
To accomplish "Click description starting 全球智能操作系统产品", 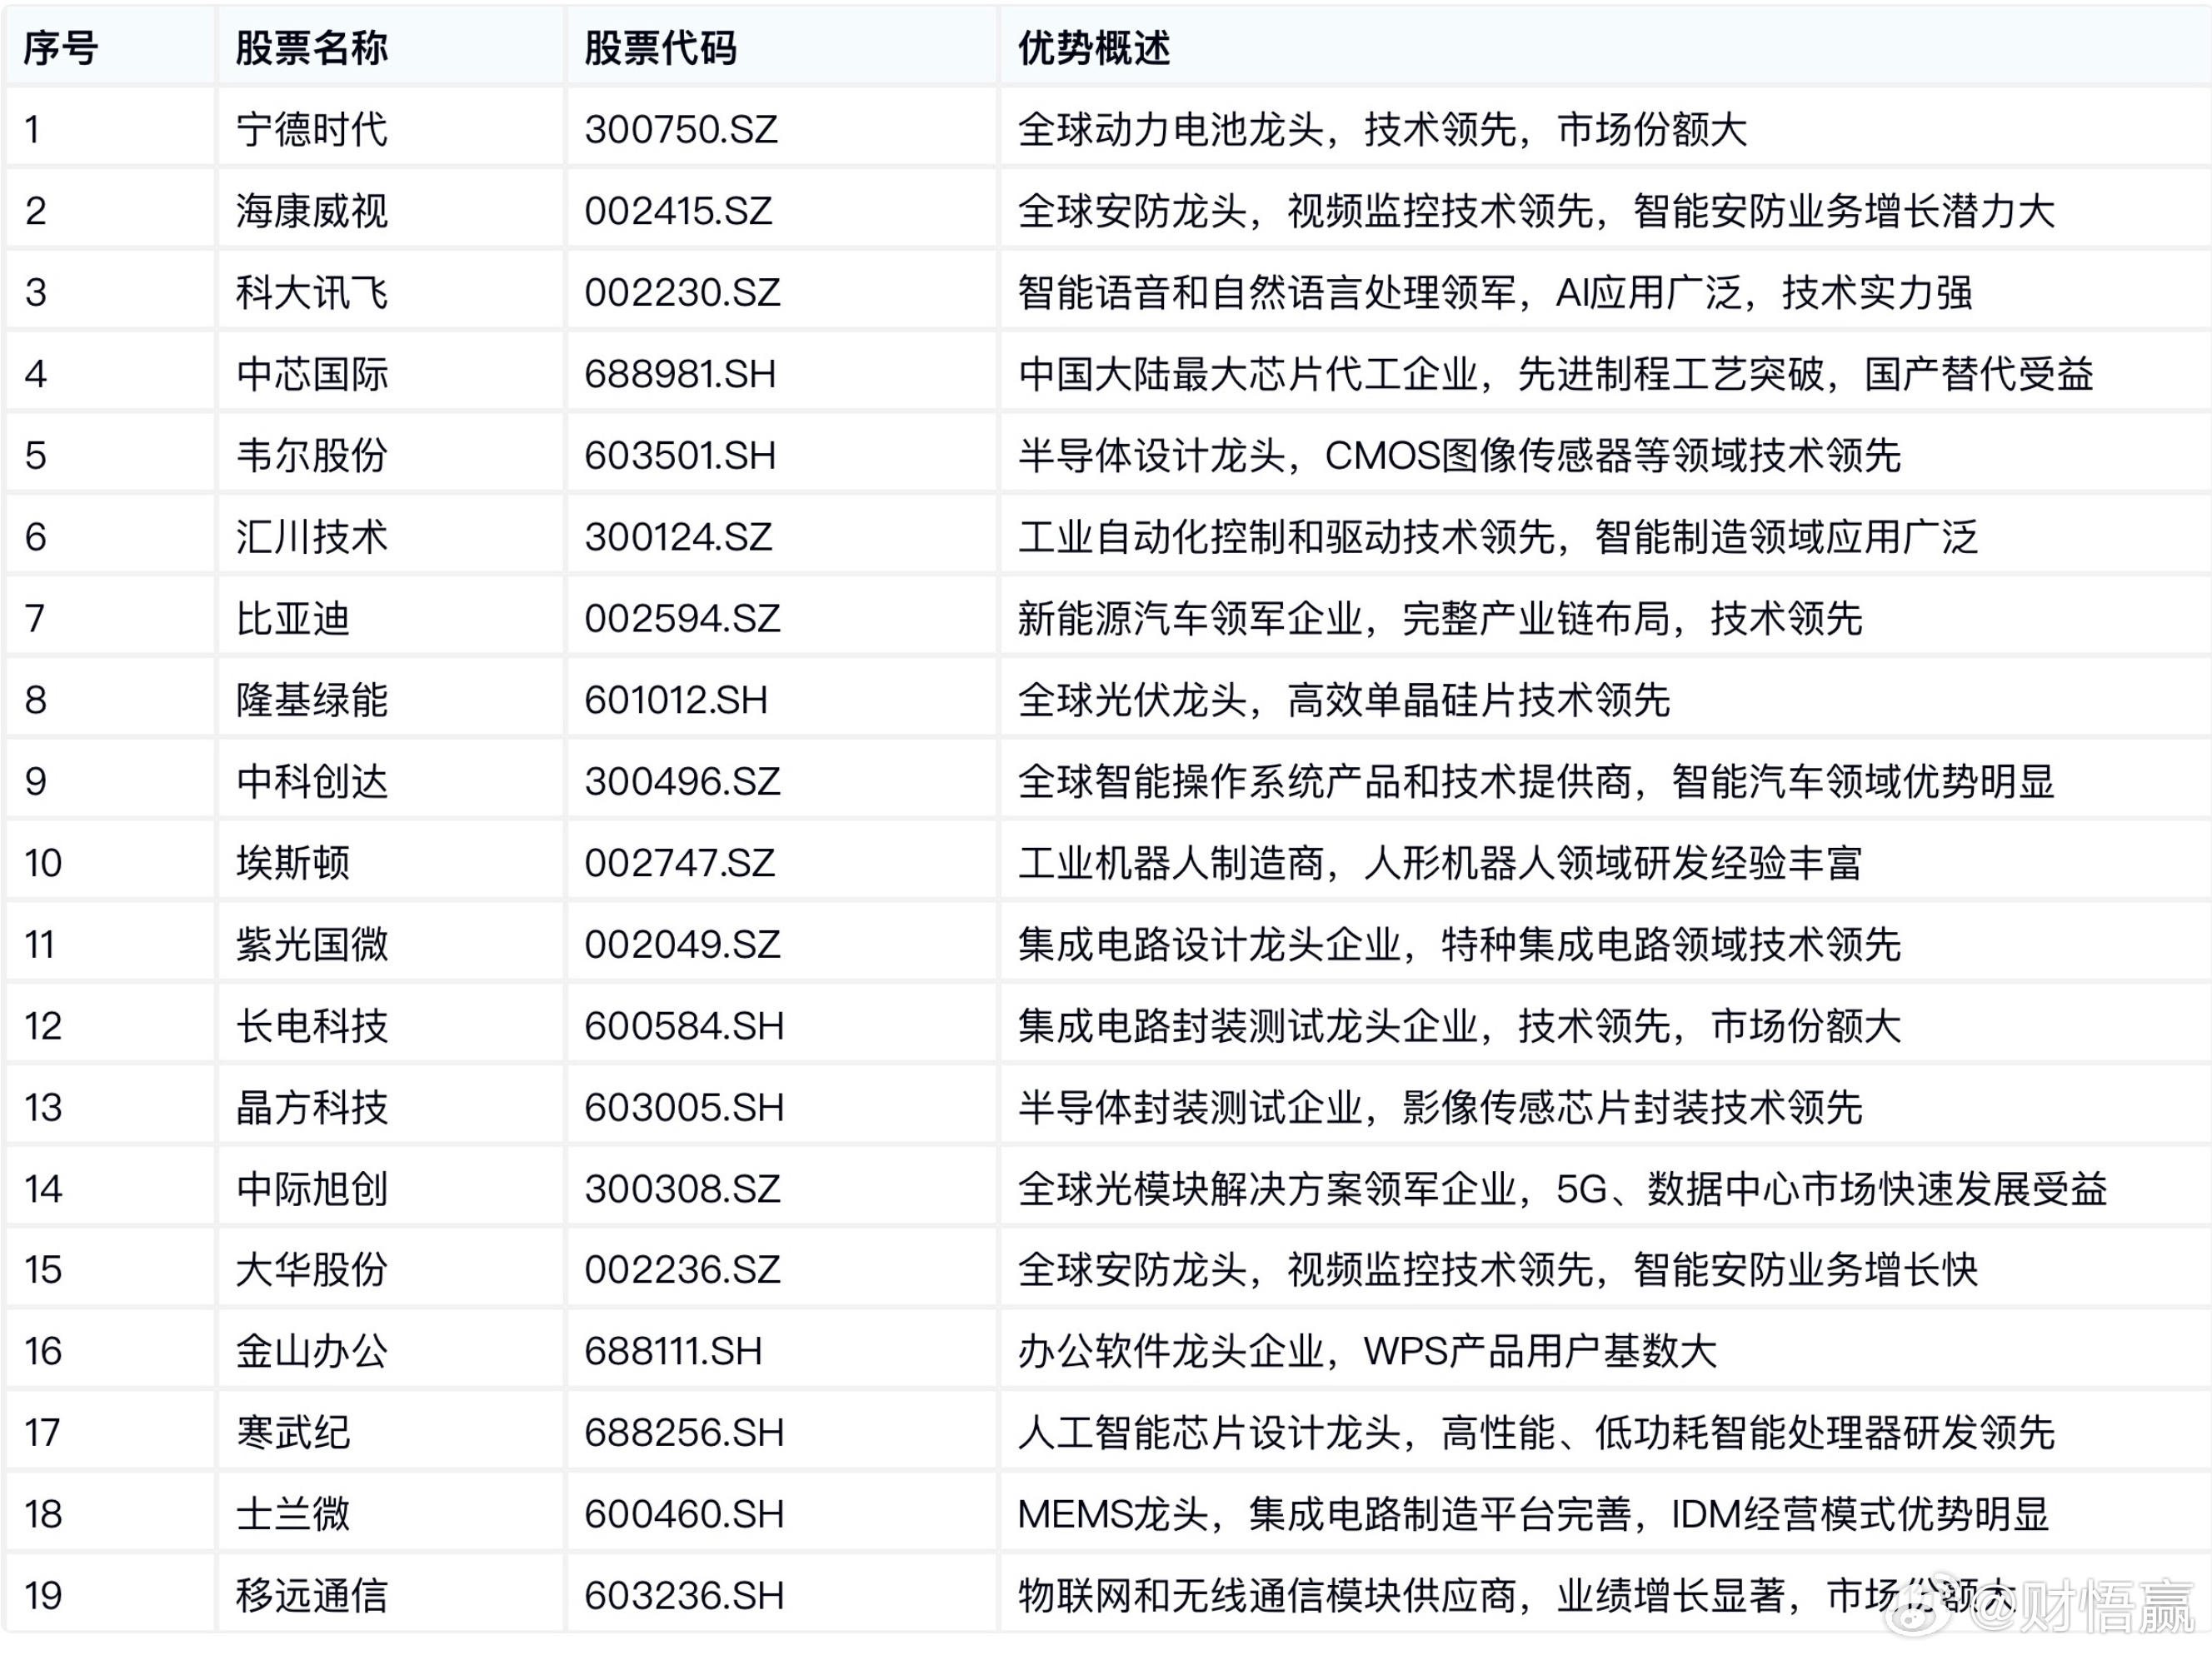I will 1537,781.
